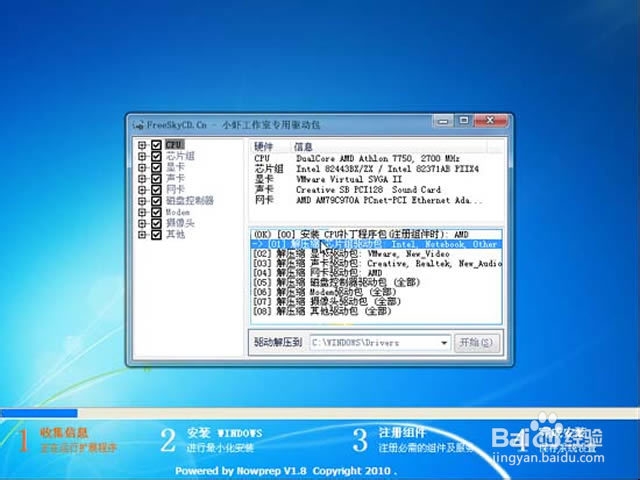
Task: Select log line [03] 解压缩 声卡驱动包
Action: pyautogui.click(x=376, y=264)
